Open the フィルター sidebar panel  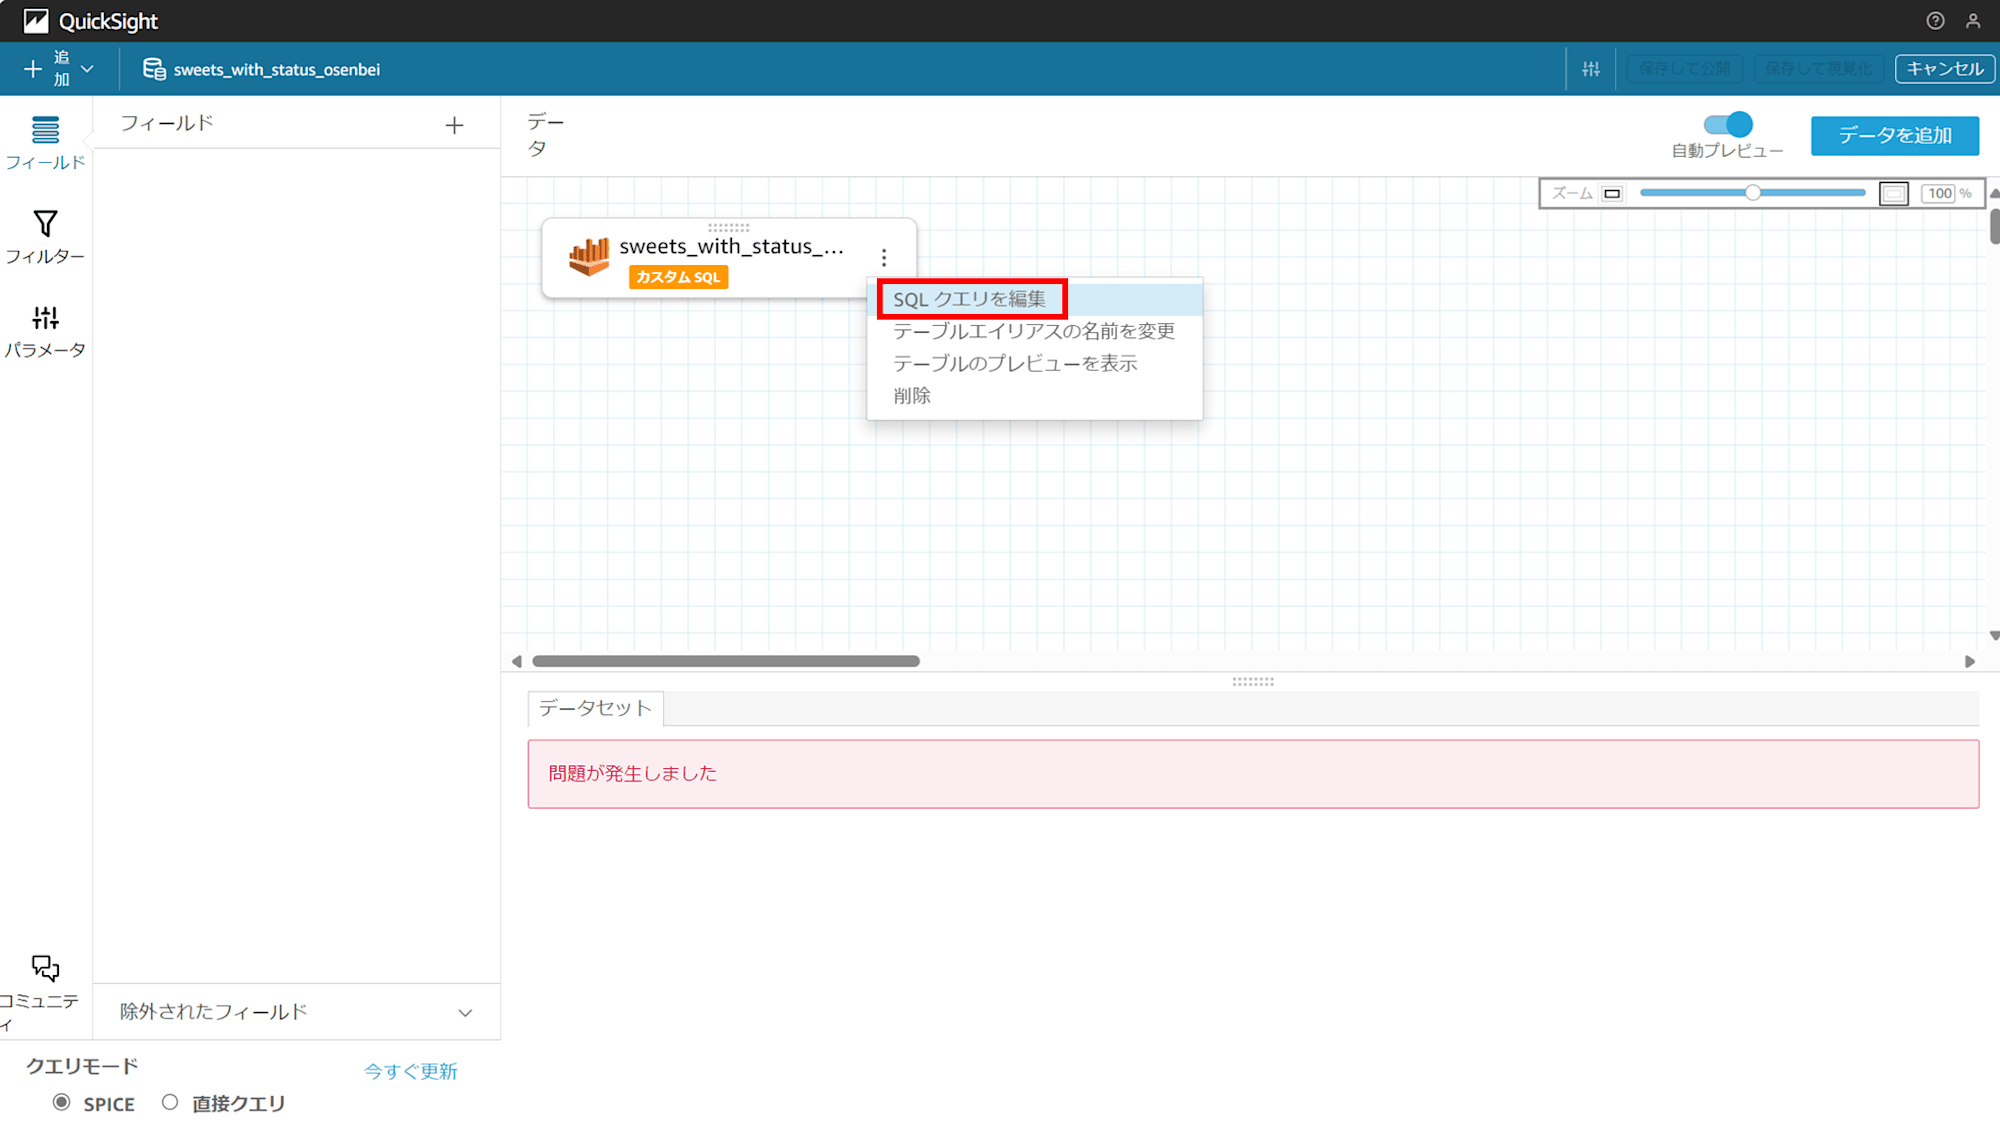(45, 237)
